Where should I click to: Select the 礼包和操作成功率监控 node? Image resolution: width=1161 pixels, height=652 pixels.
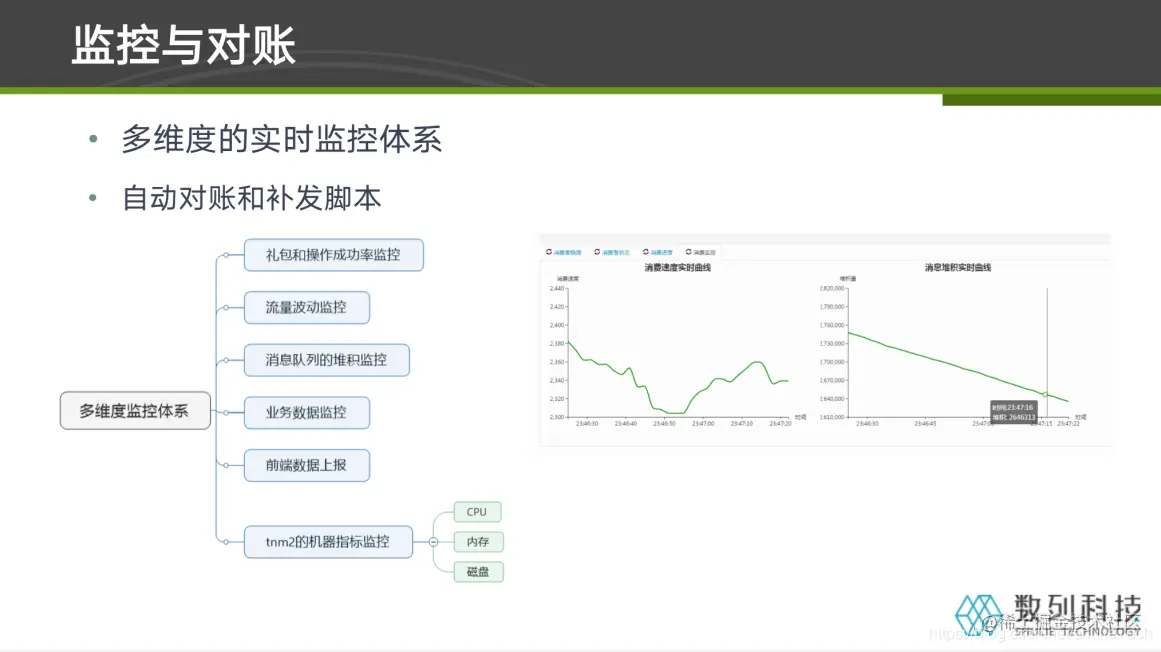(332, 255)
